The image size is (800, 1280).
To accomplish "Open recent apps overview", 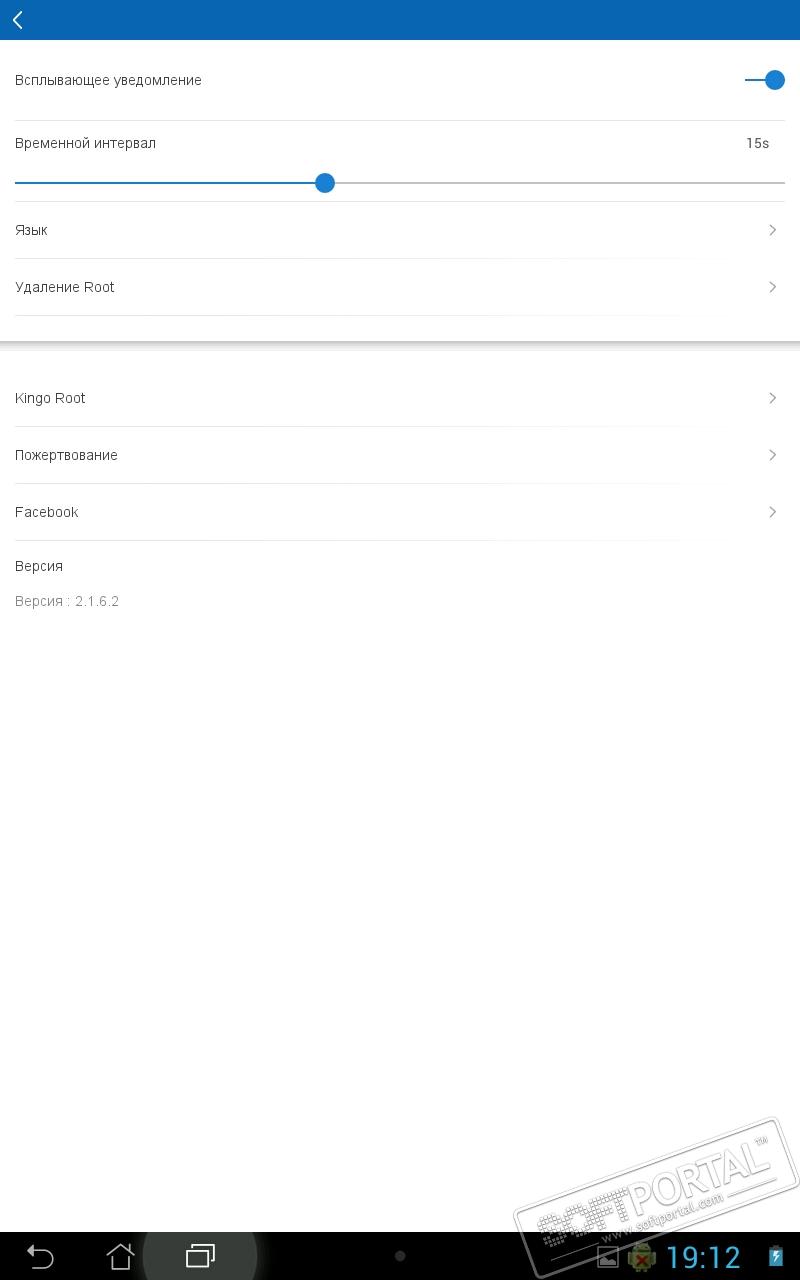I will [200, 1256].
